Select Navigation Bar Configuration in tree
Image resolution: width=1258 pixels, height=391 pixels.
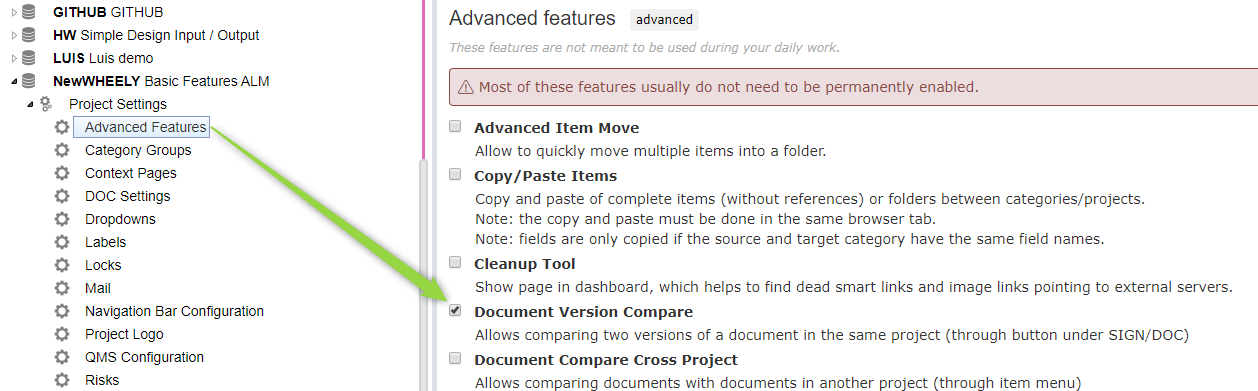pyautogui.click(x=174, y=311)
